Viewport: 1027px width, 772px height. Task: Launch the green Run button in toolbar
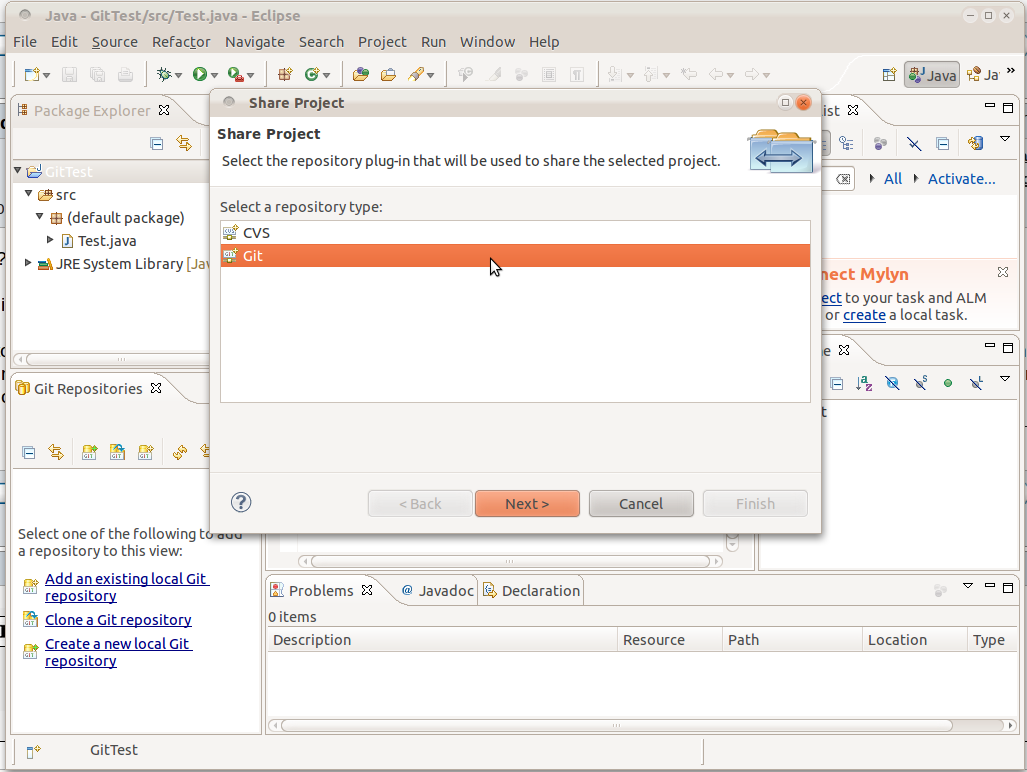point(199,75)
